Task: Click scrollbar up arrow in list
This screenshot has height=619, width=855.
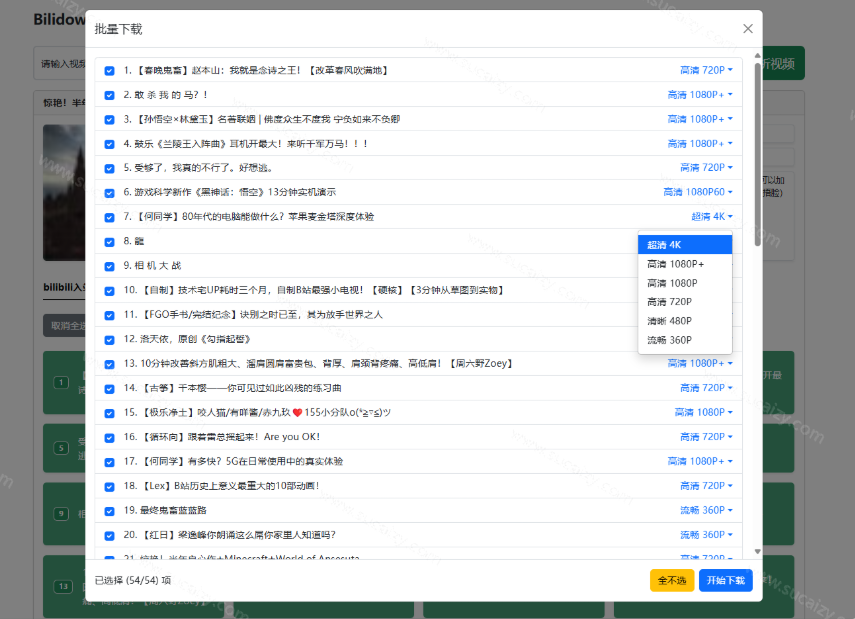Action: tap(757, 56)
